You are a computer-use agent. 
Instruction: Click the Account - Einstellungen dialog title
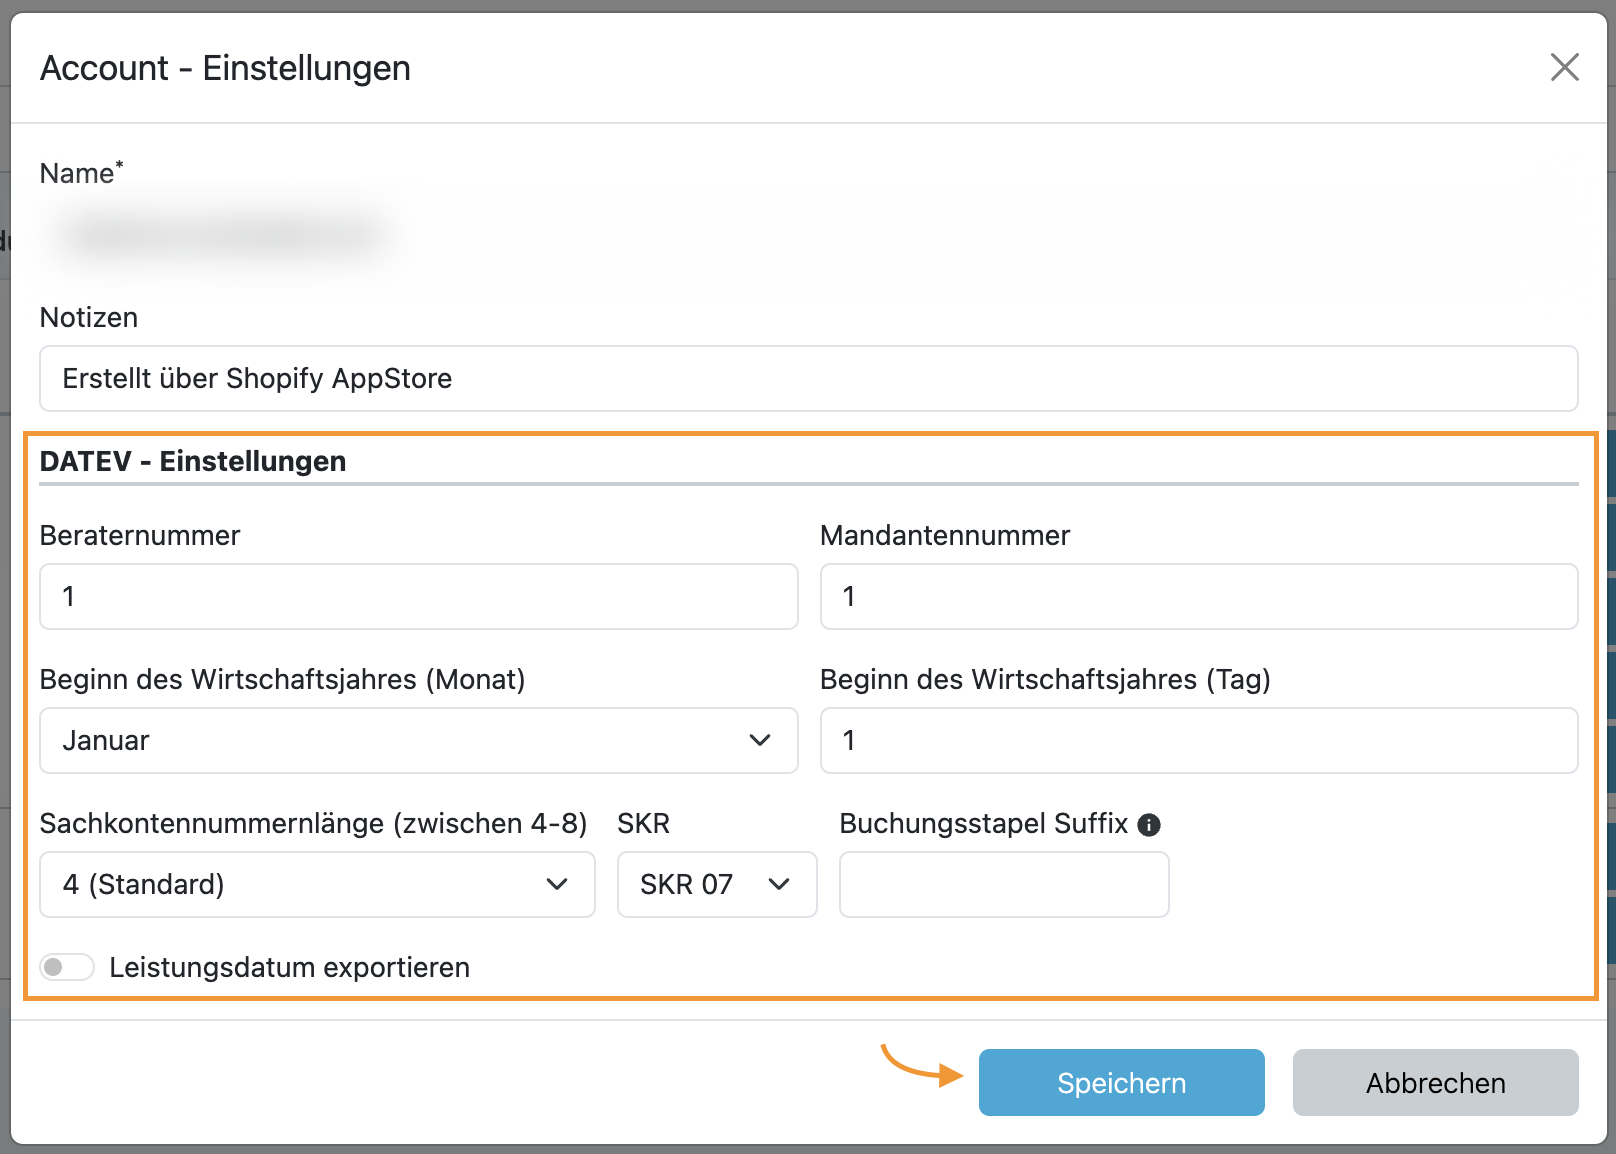(225, 68)
